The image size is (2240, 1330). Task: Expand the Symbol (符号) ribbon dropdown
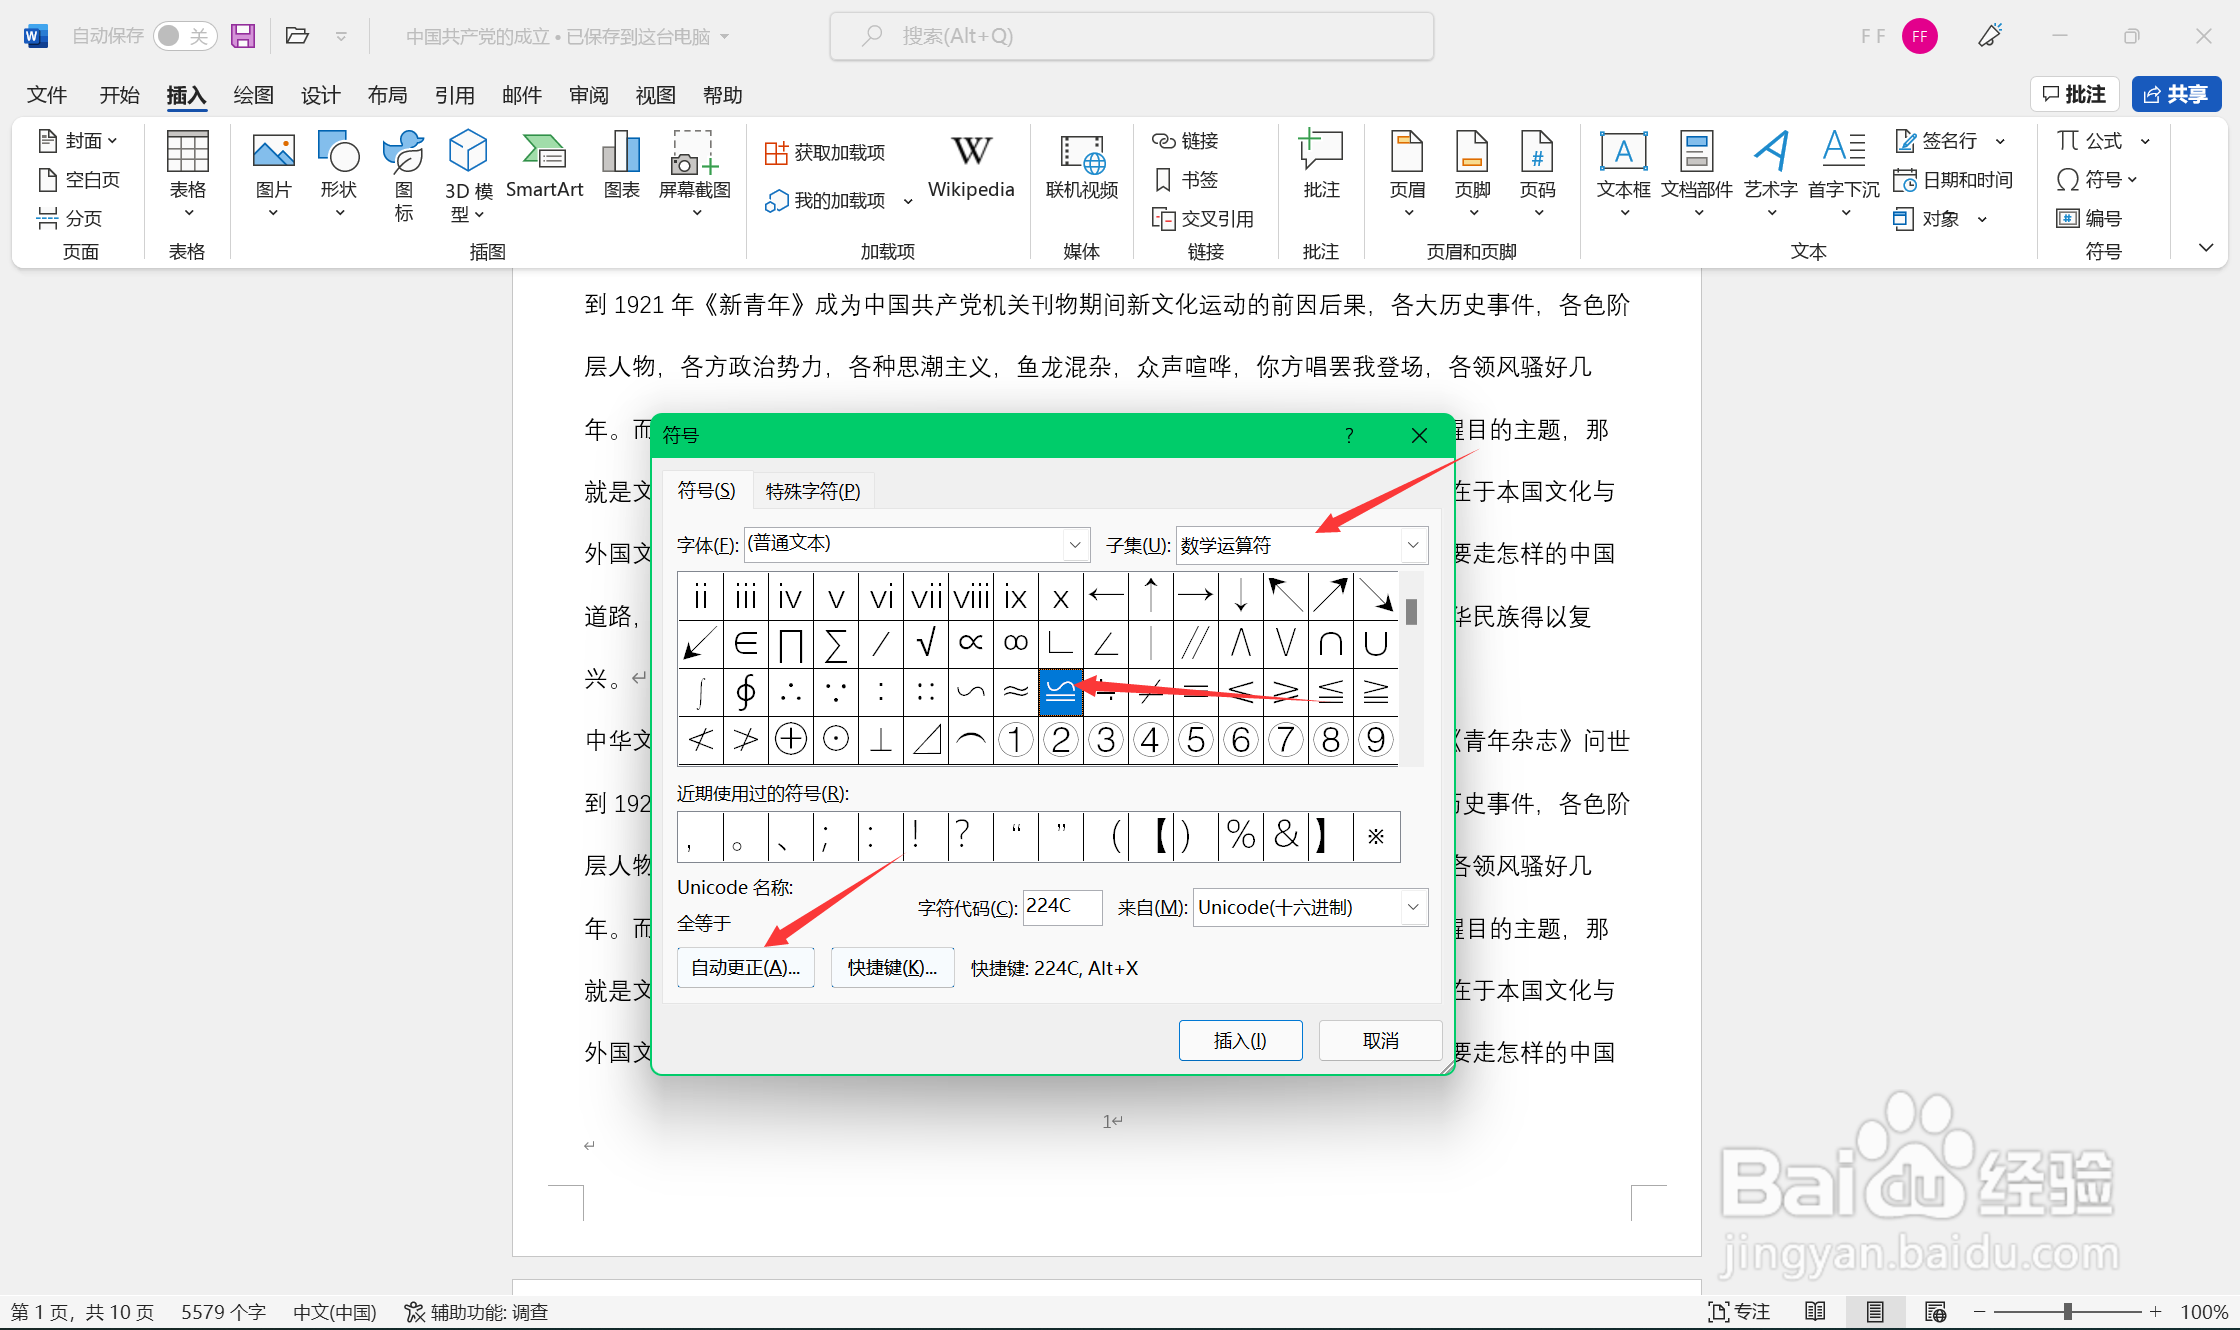tap(2133, 180)
